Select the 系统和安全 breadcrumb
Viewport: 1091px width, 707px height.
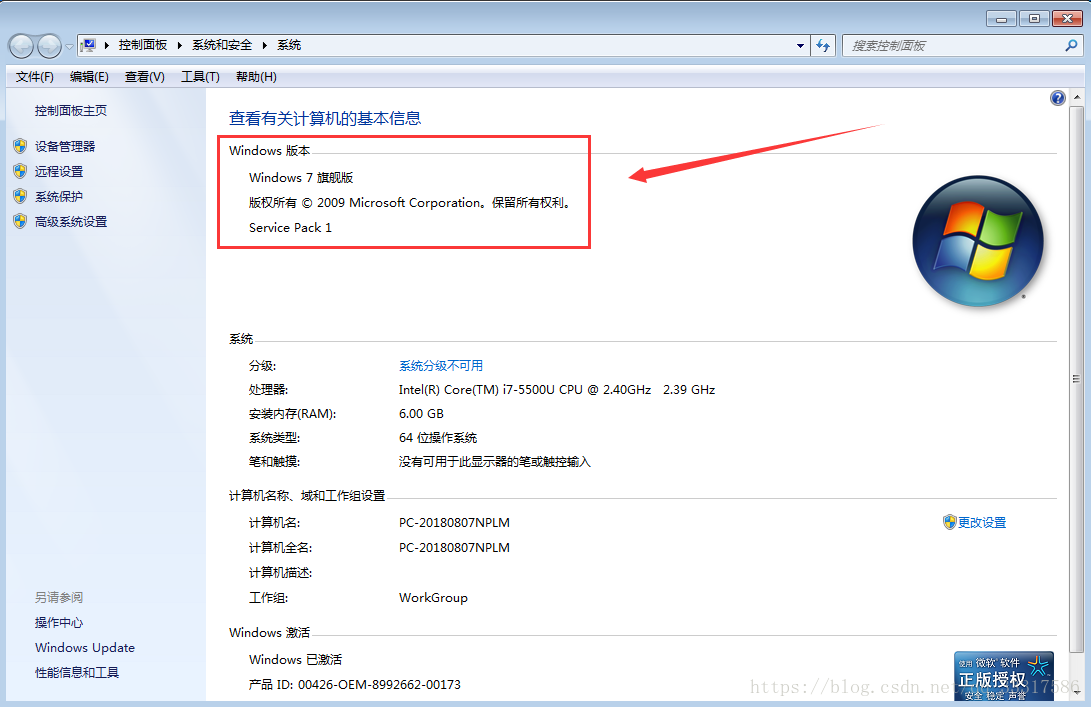[x=222, y=45]
